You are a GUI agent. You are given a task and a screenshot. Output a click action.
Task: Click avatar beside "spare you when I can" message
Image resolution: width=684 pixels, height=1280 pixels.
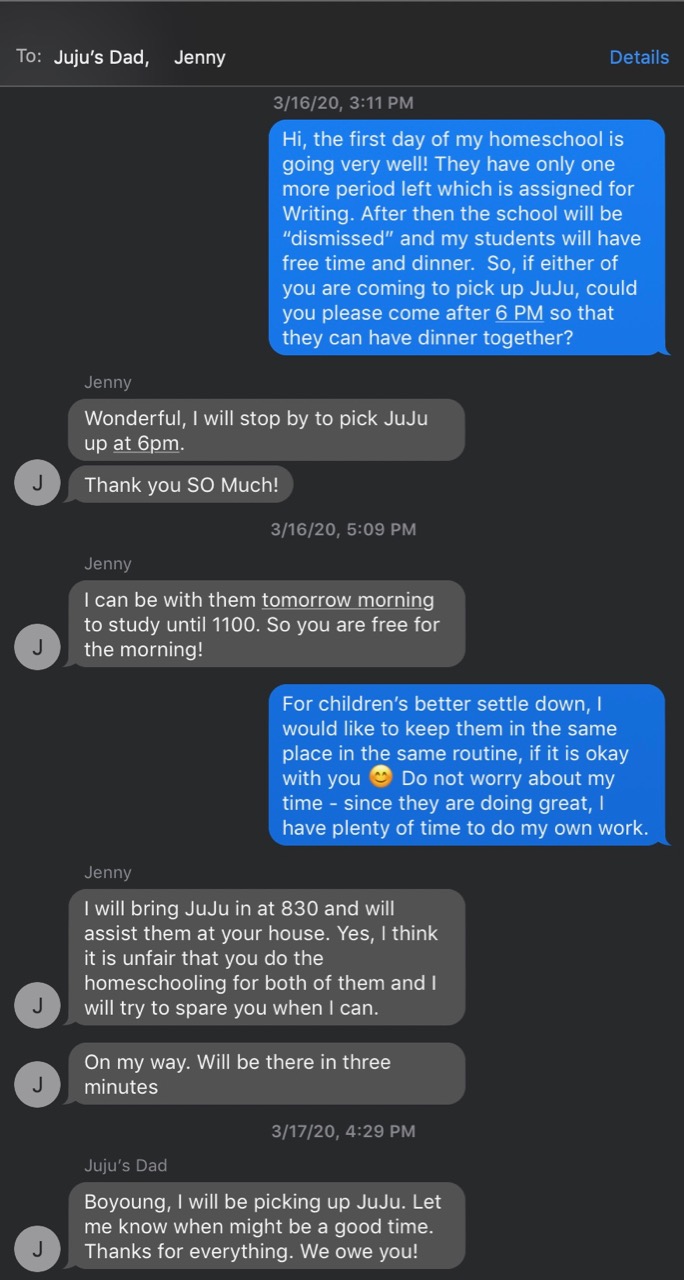(37, 1004)
